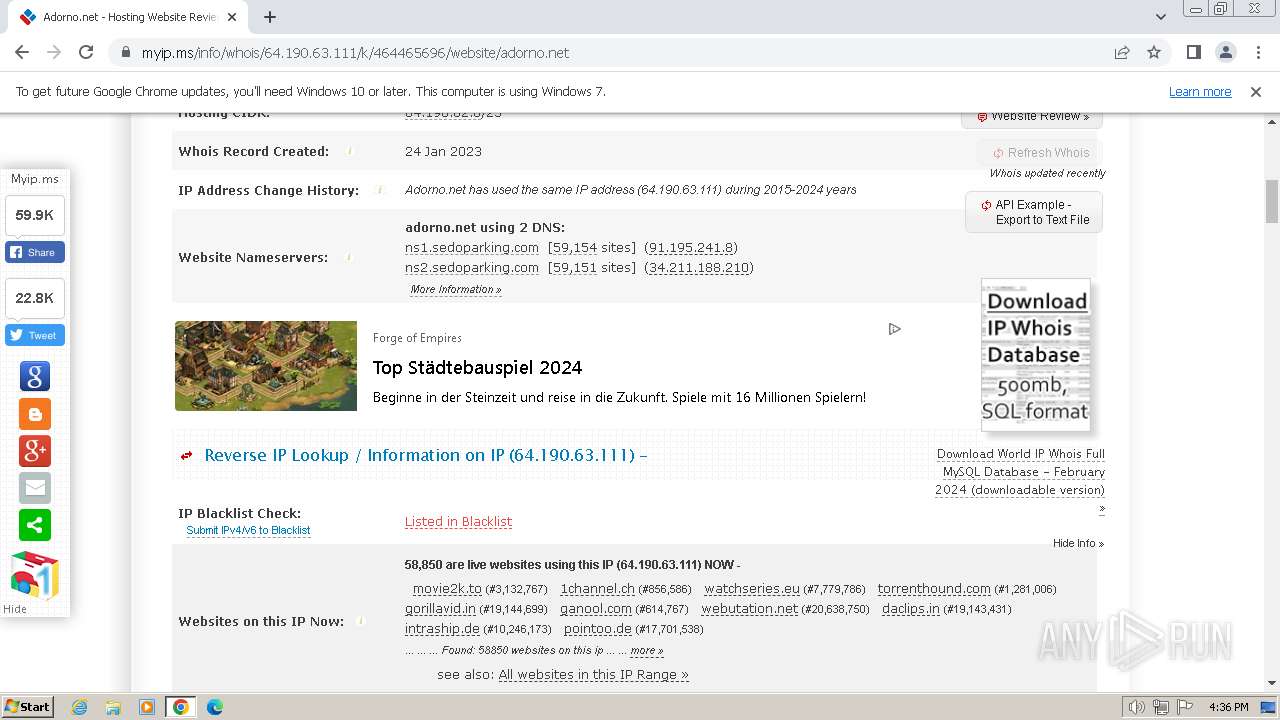This screenshot has height=720, width=1280.
Task: Click the taskbar volume speaker icon
Action: pyautogui.click(x=1137, y=707)
